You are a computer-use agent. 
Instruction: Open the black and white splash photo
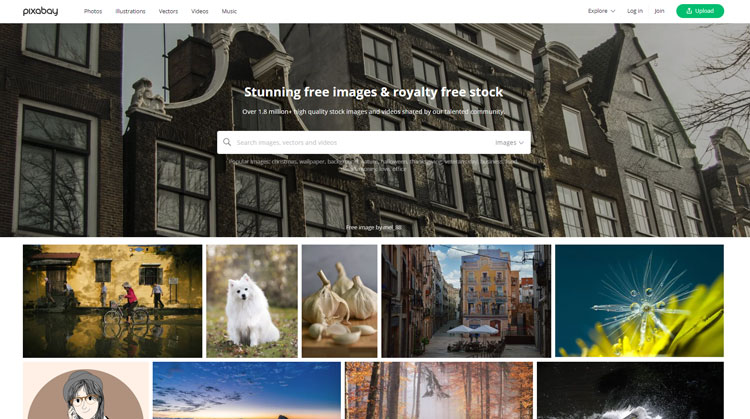pyautogui.click(x=630, y=390)
